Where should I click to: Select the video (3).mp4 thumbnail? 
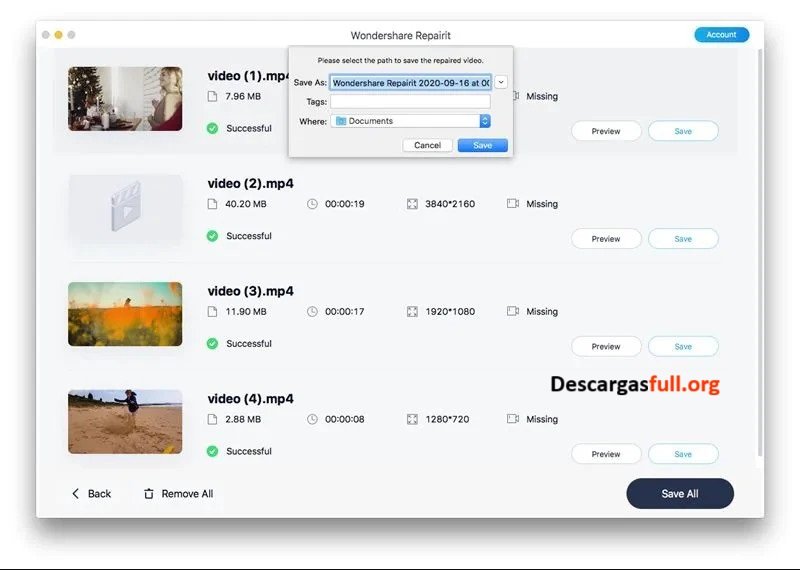tap(125, 314)
